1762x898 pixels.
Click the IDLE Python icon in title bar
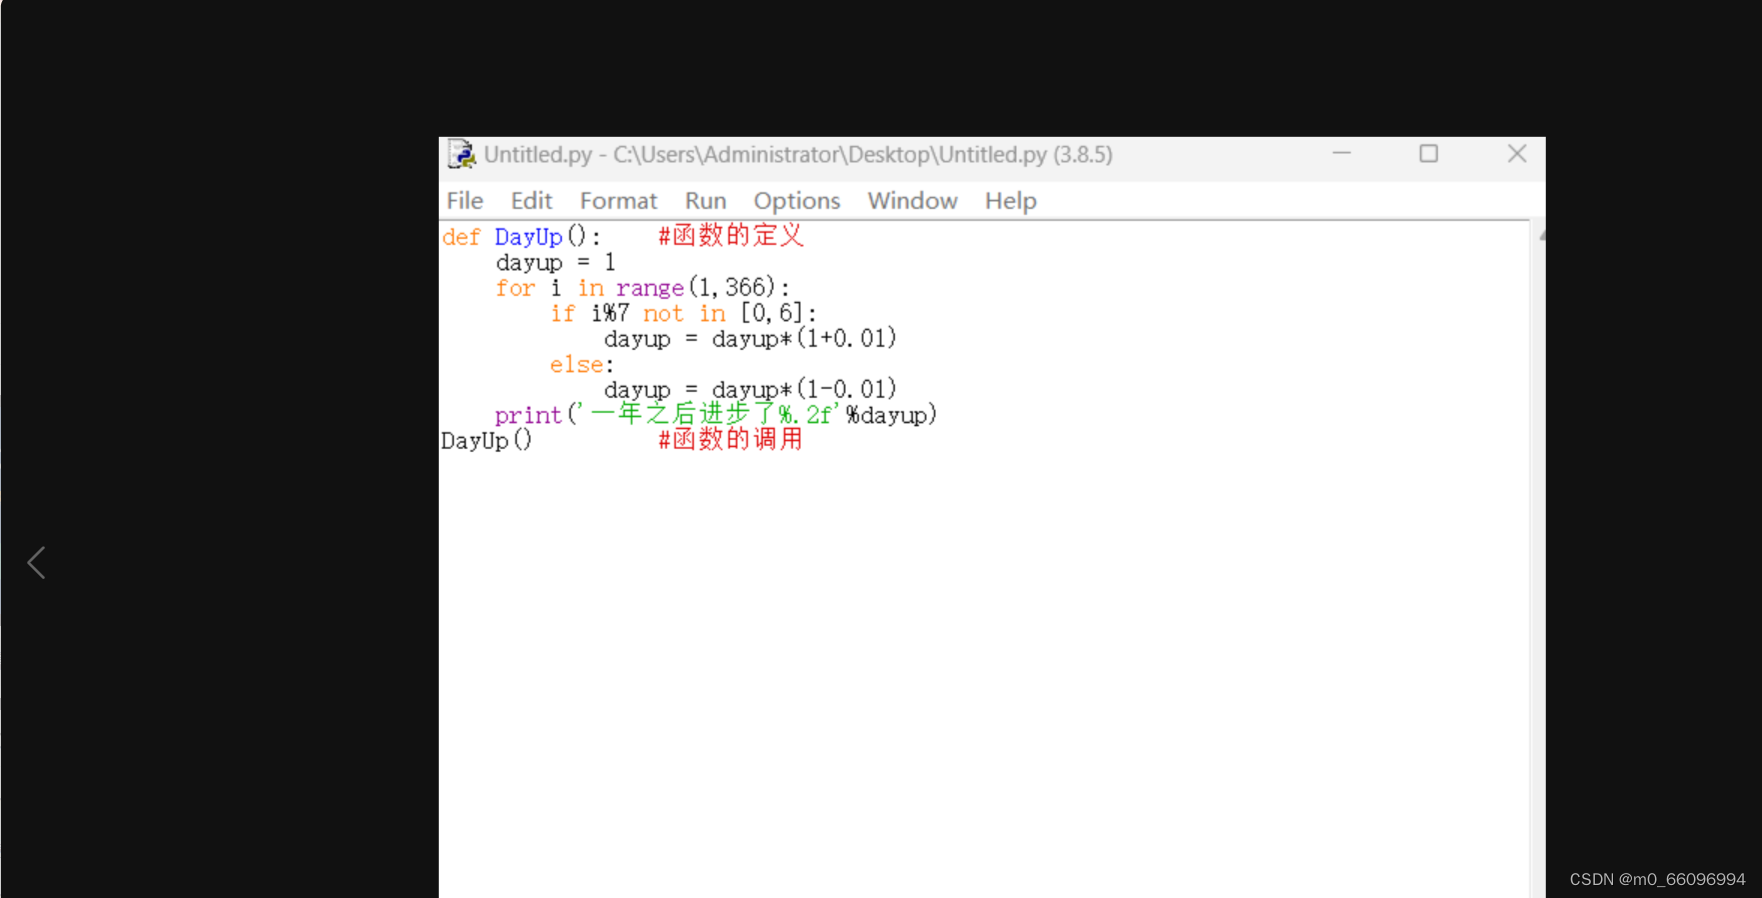tap(461, 154)
